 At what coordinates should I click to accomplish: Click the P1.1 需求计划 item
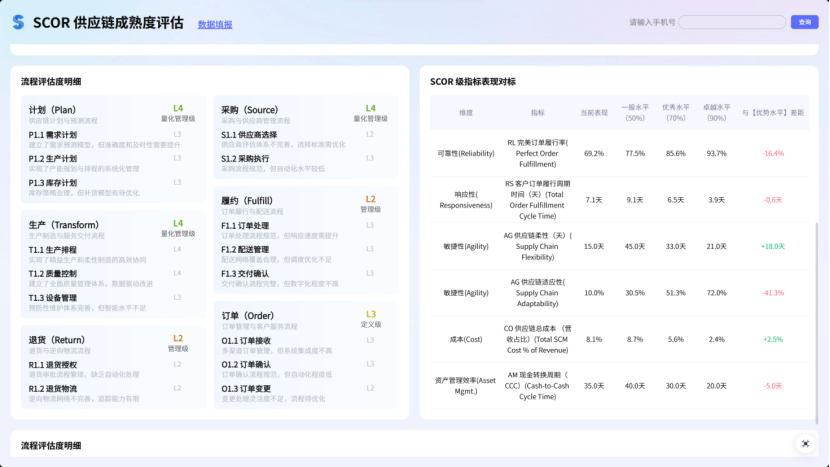(53, 134)
